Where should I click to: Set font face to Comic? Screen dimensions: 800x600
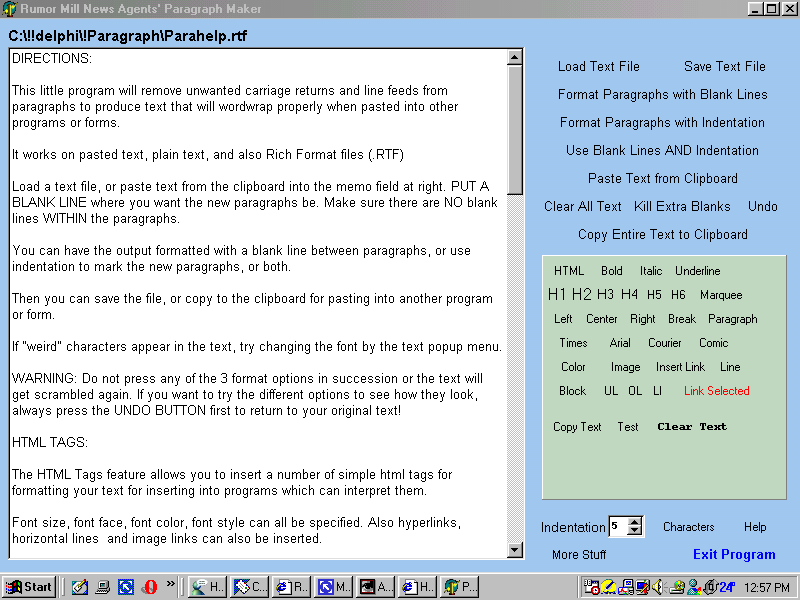713,343
